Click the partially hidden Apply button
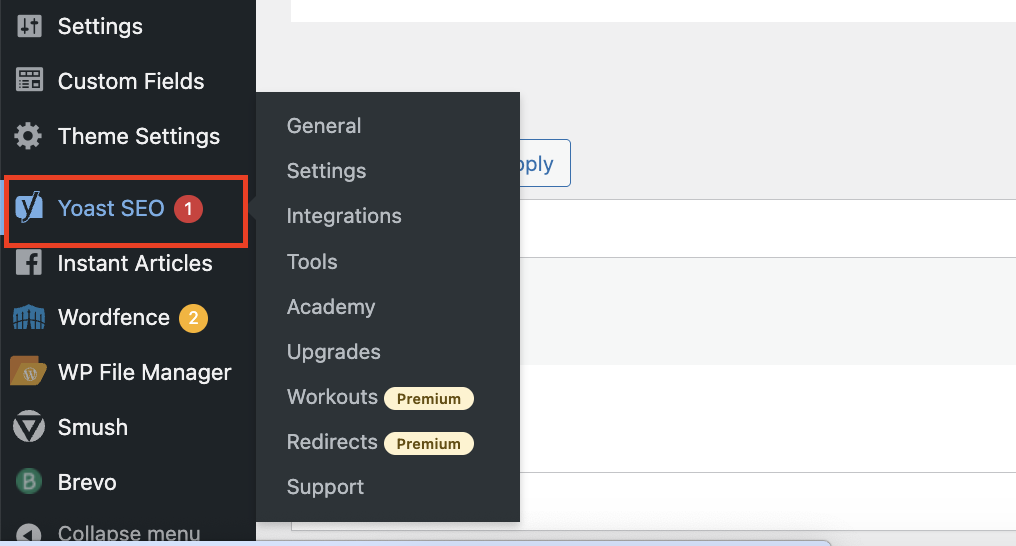1016x546 pixels. [x=545, y=163]
